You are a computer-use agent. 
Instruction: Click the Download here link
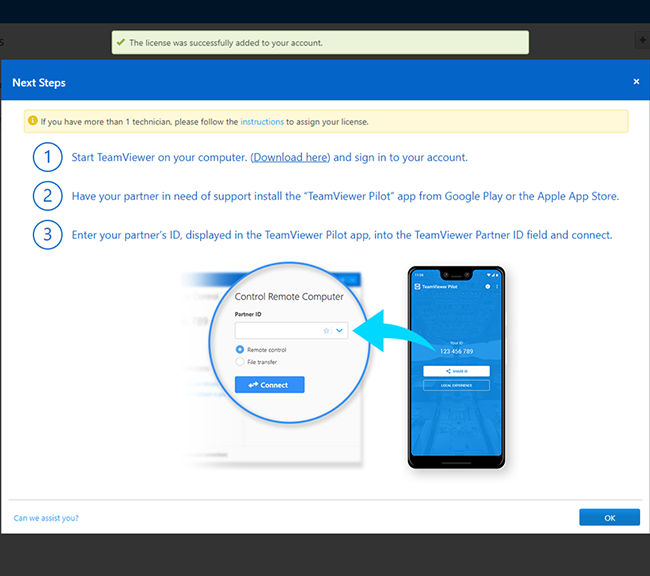(290, 158)
